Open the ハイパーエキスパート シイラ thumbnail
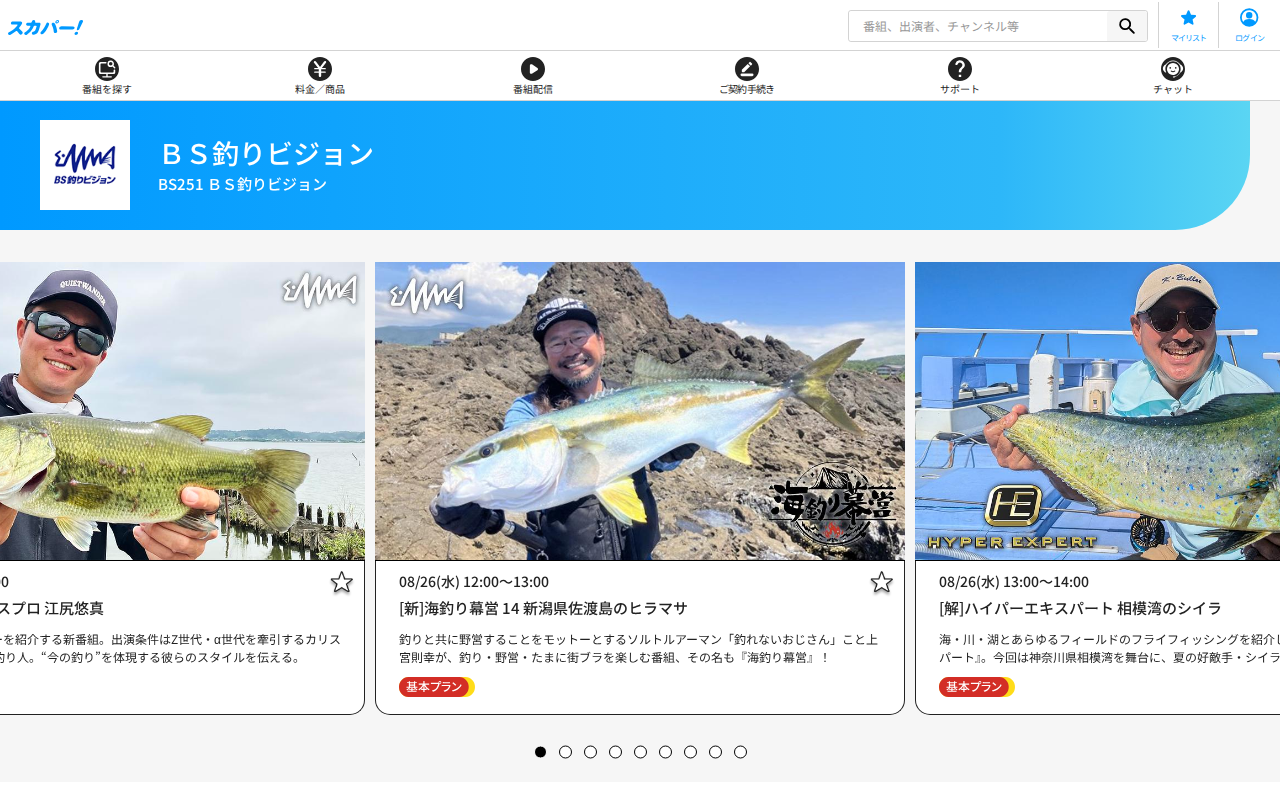The width and height of the screenshot is (1280, 800). pos(1097,411)
